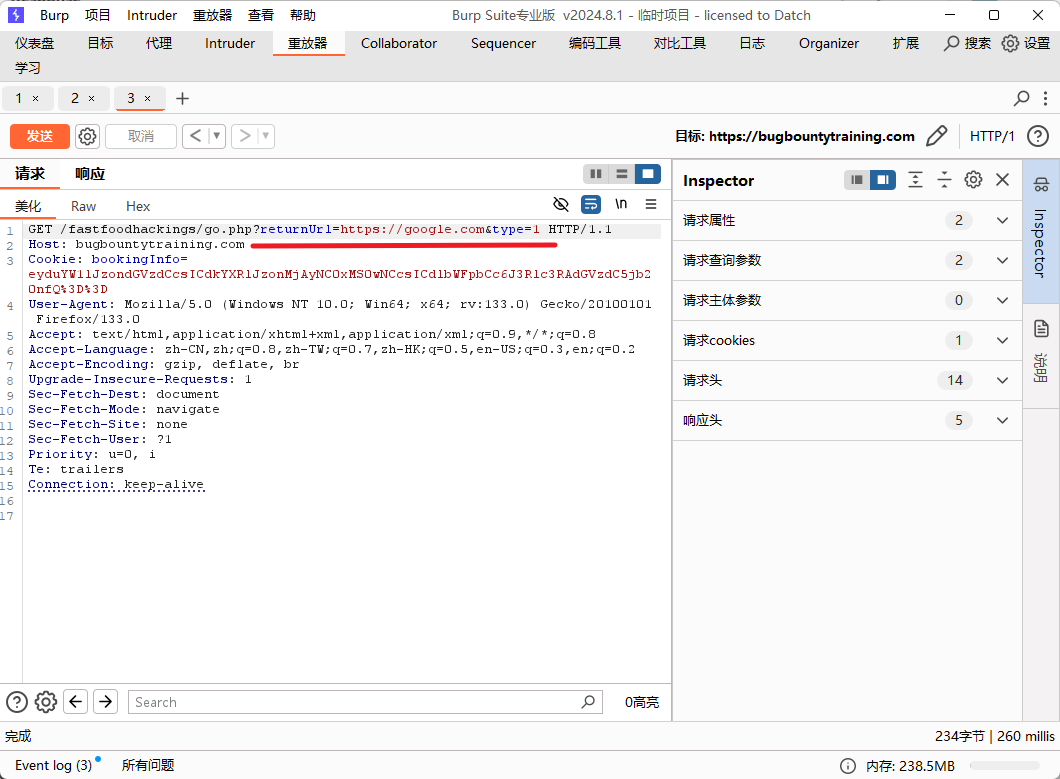This screenshot has width=1060, height=779.
Task: Click memory info icon in status bar
Action: click(848, 765)
